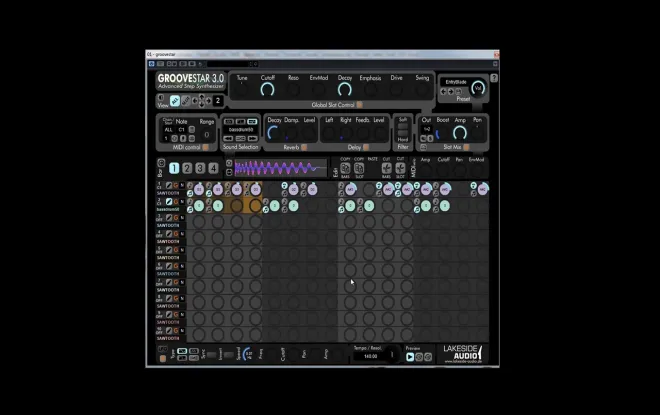This screenshot has height=415, width=660.
Task: Click the Reverb Decay knob
Action: (x=274, y=133)
